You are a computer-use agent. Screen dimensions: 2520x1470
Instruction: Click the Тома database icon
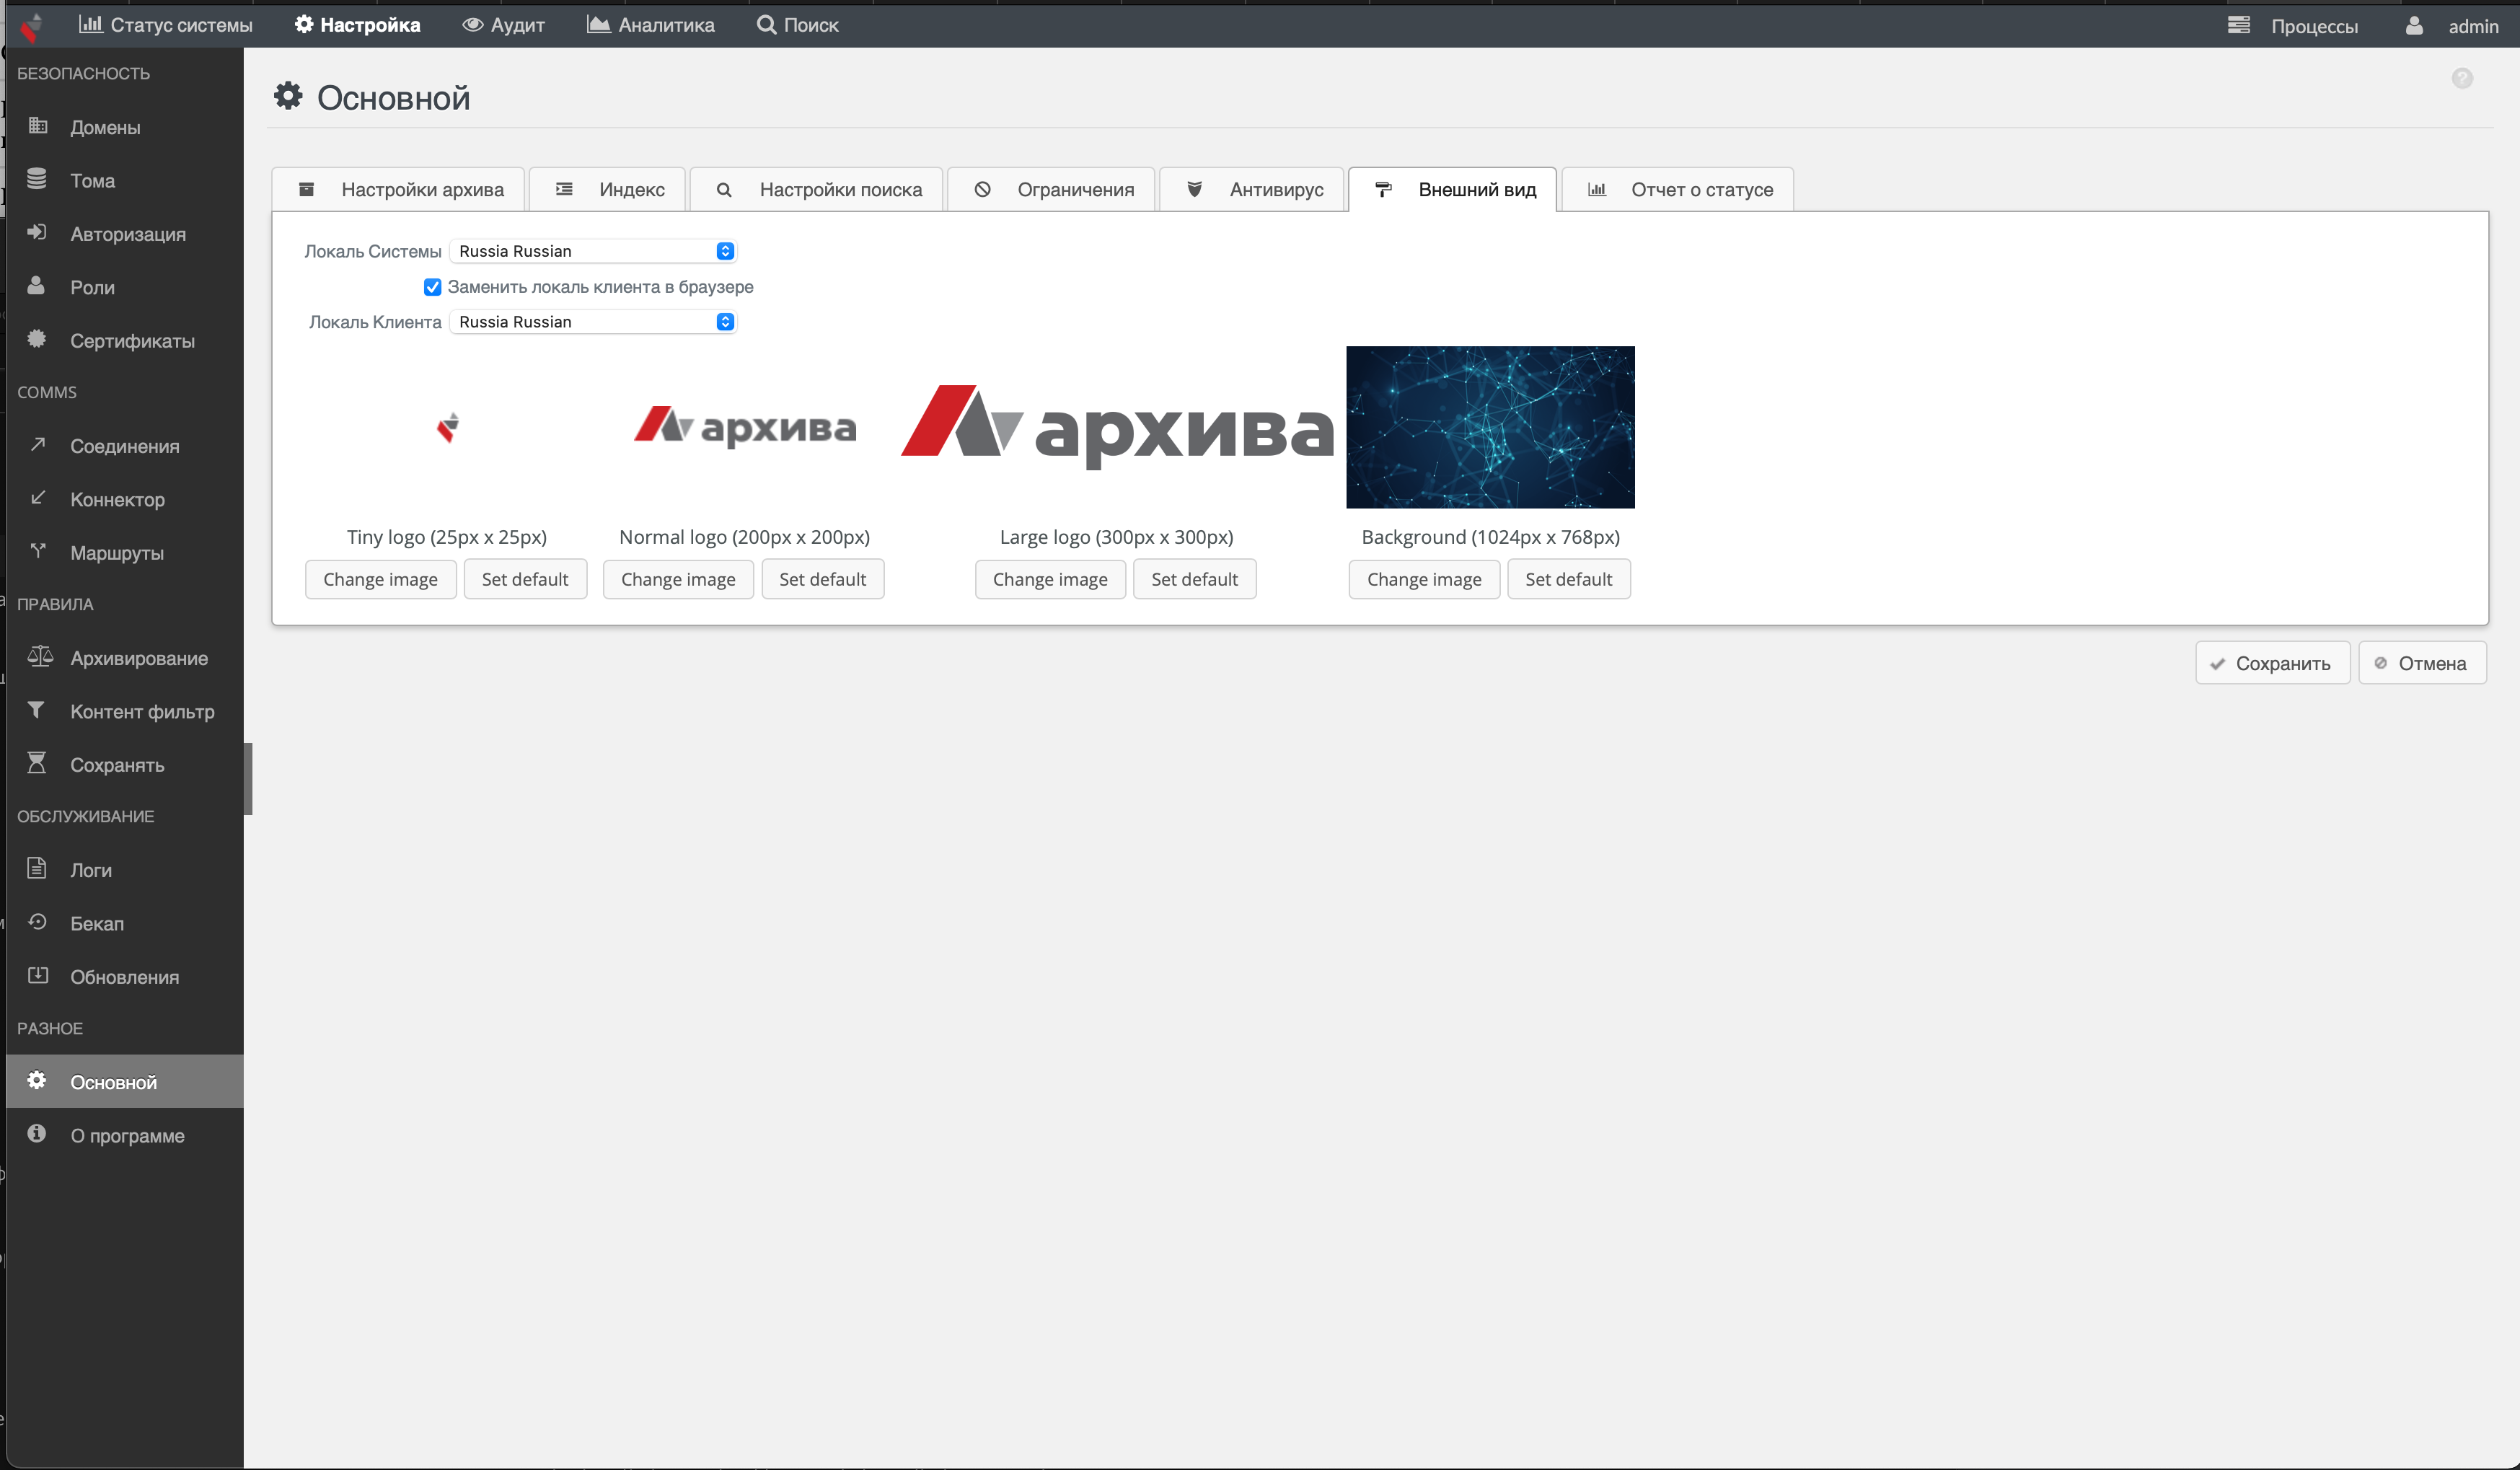point(37,179)
